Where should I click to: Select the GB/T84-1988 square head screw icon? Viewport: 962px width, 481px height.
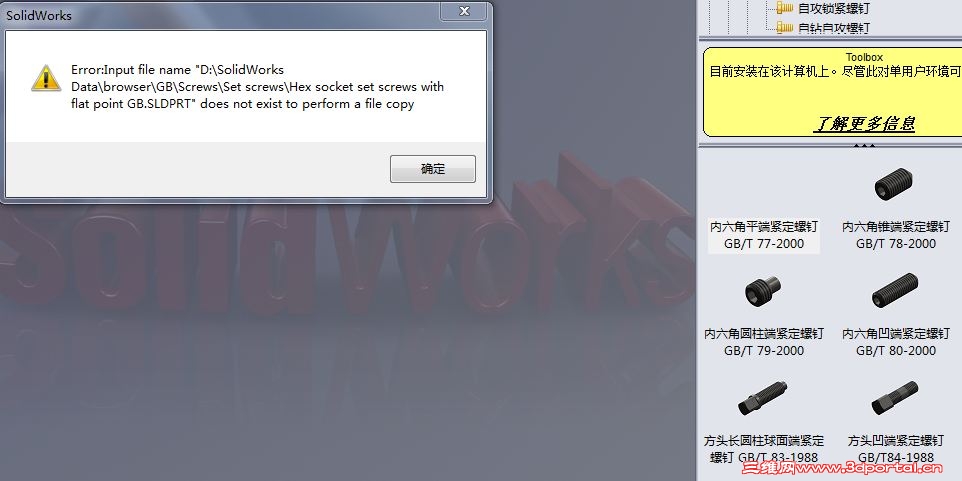coord(895,398)
